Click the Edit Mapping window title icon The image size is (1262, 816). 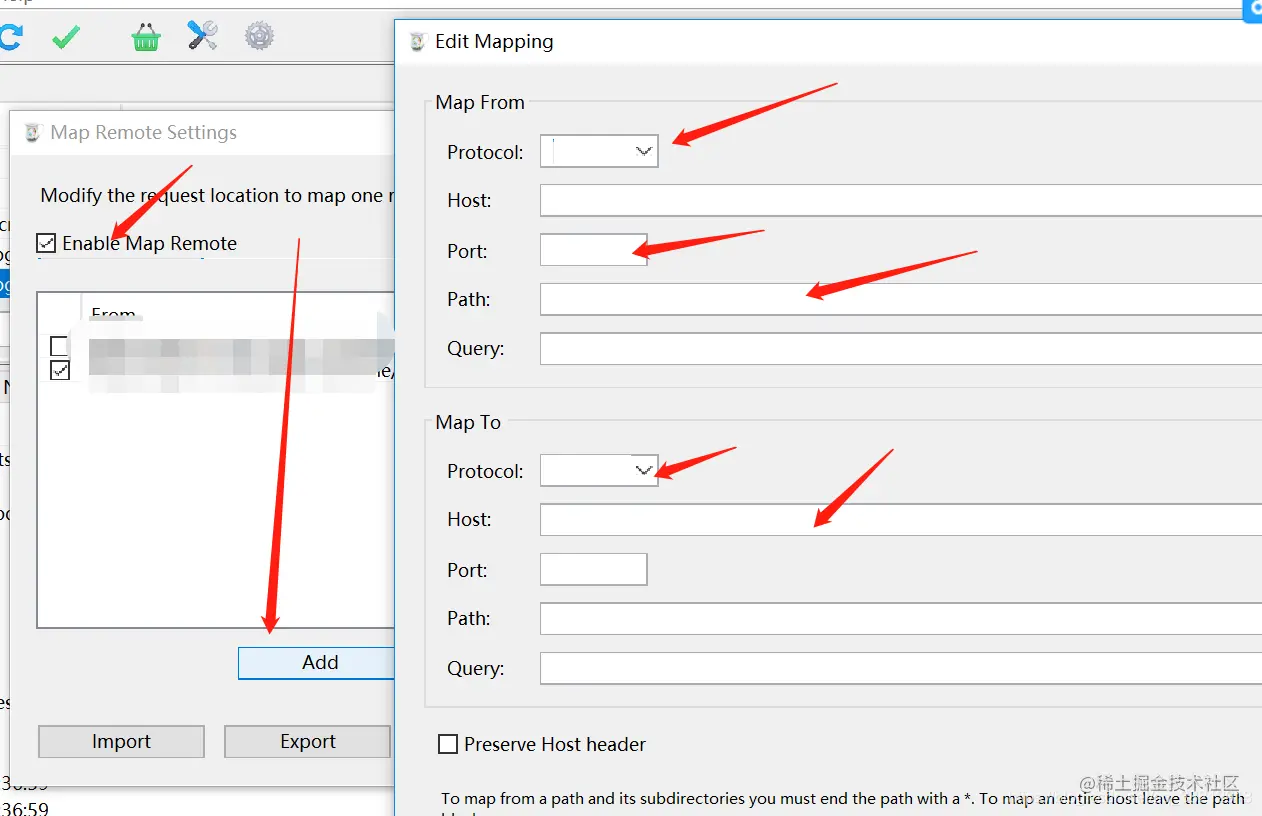click(418, 42)
